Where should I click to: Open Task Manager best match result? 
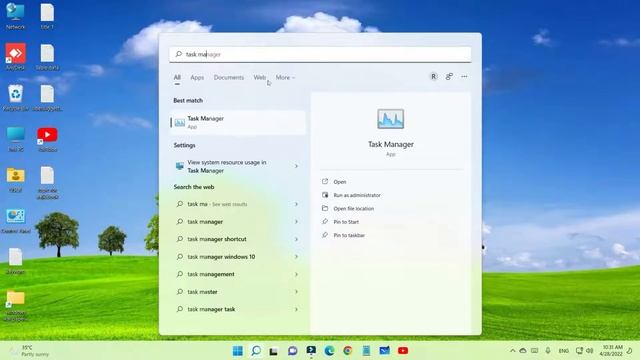238,122
